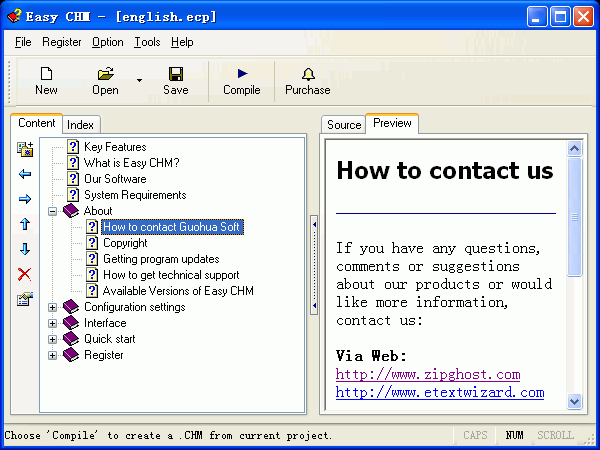Click the move left arrow icon

[x=25, y=174]
